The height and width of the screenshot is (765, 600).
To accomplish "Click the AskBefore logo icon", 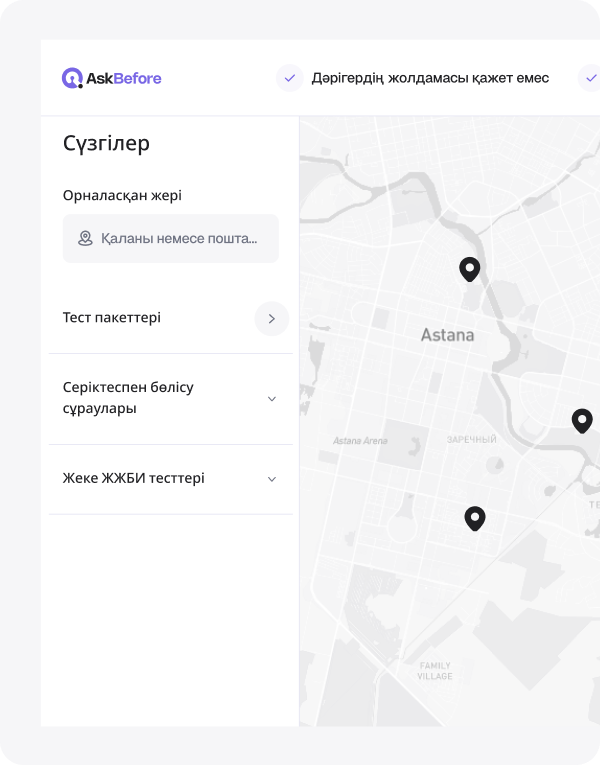I will coord(72,78).
